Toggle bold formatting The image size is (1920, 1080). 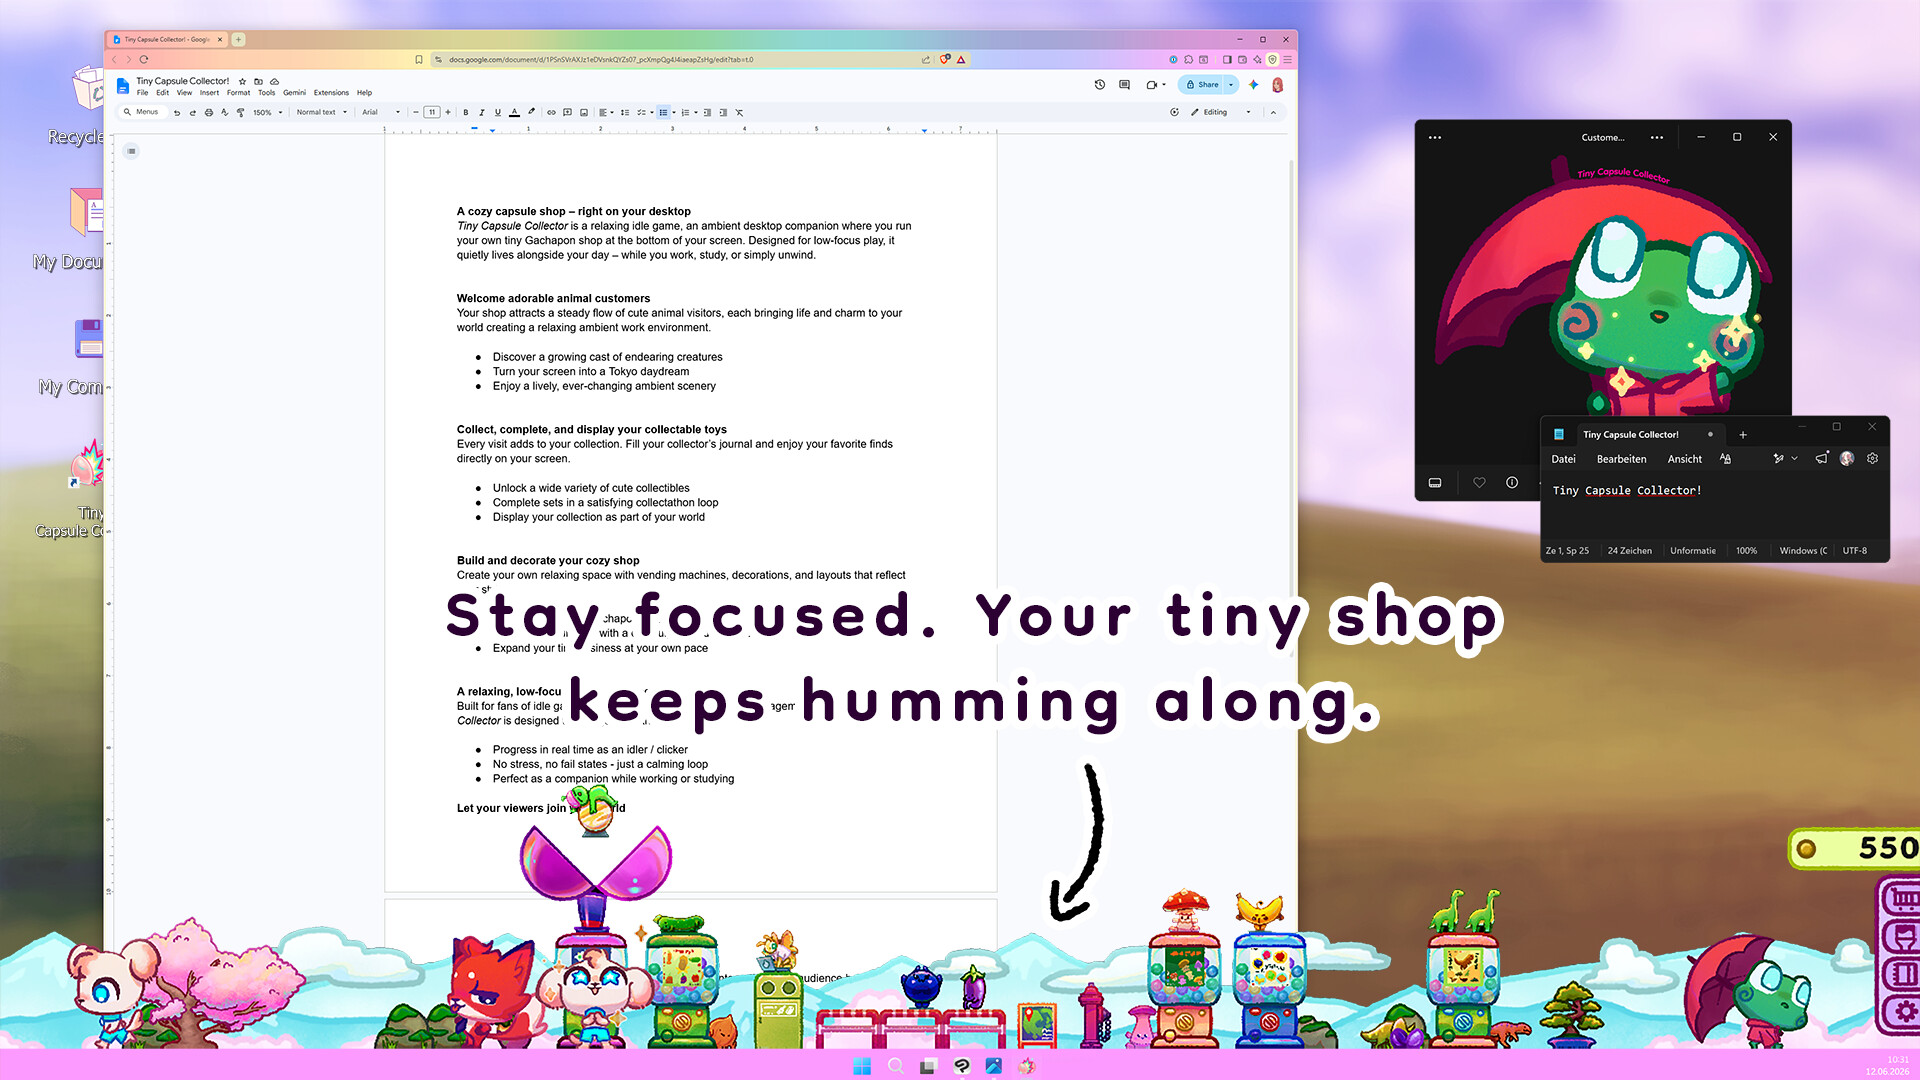[466, 113]
